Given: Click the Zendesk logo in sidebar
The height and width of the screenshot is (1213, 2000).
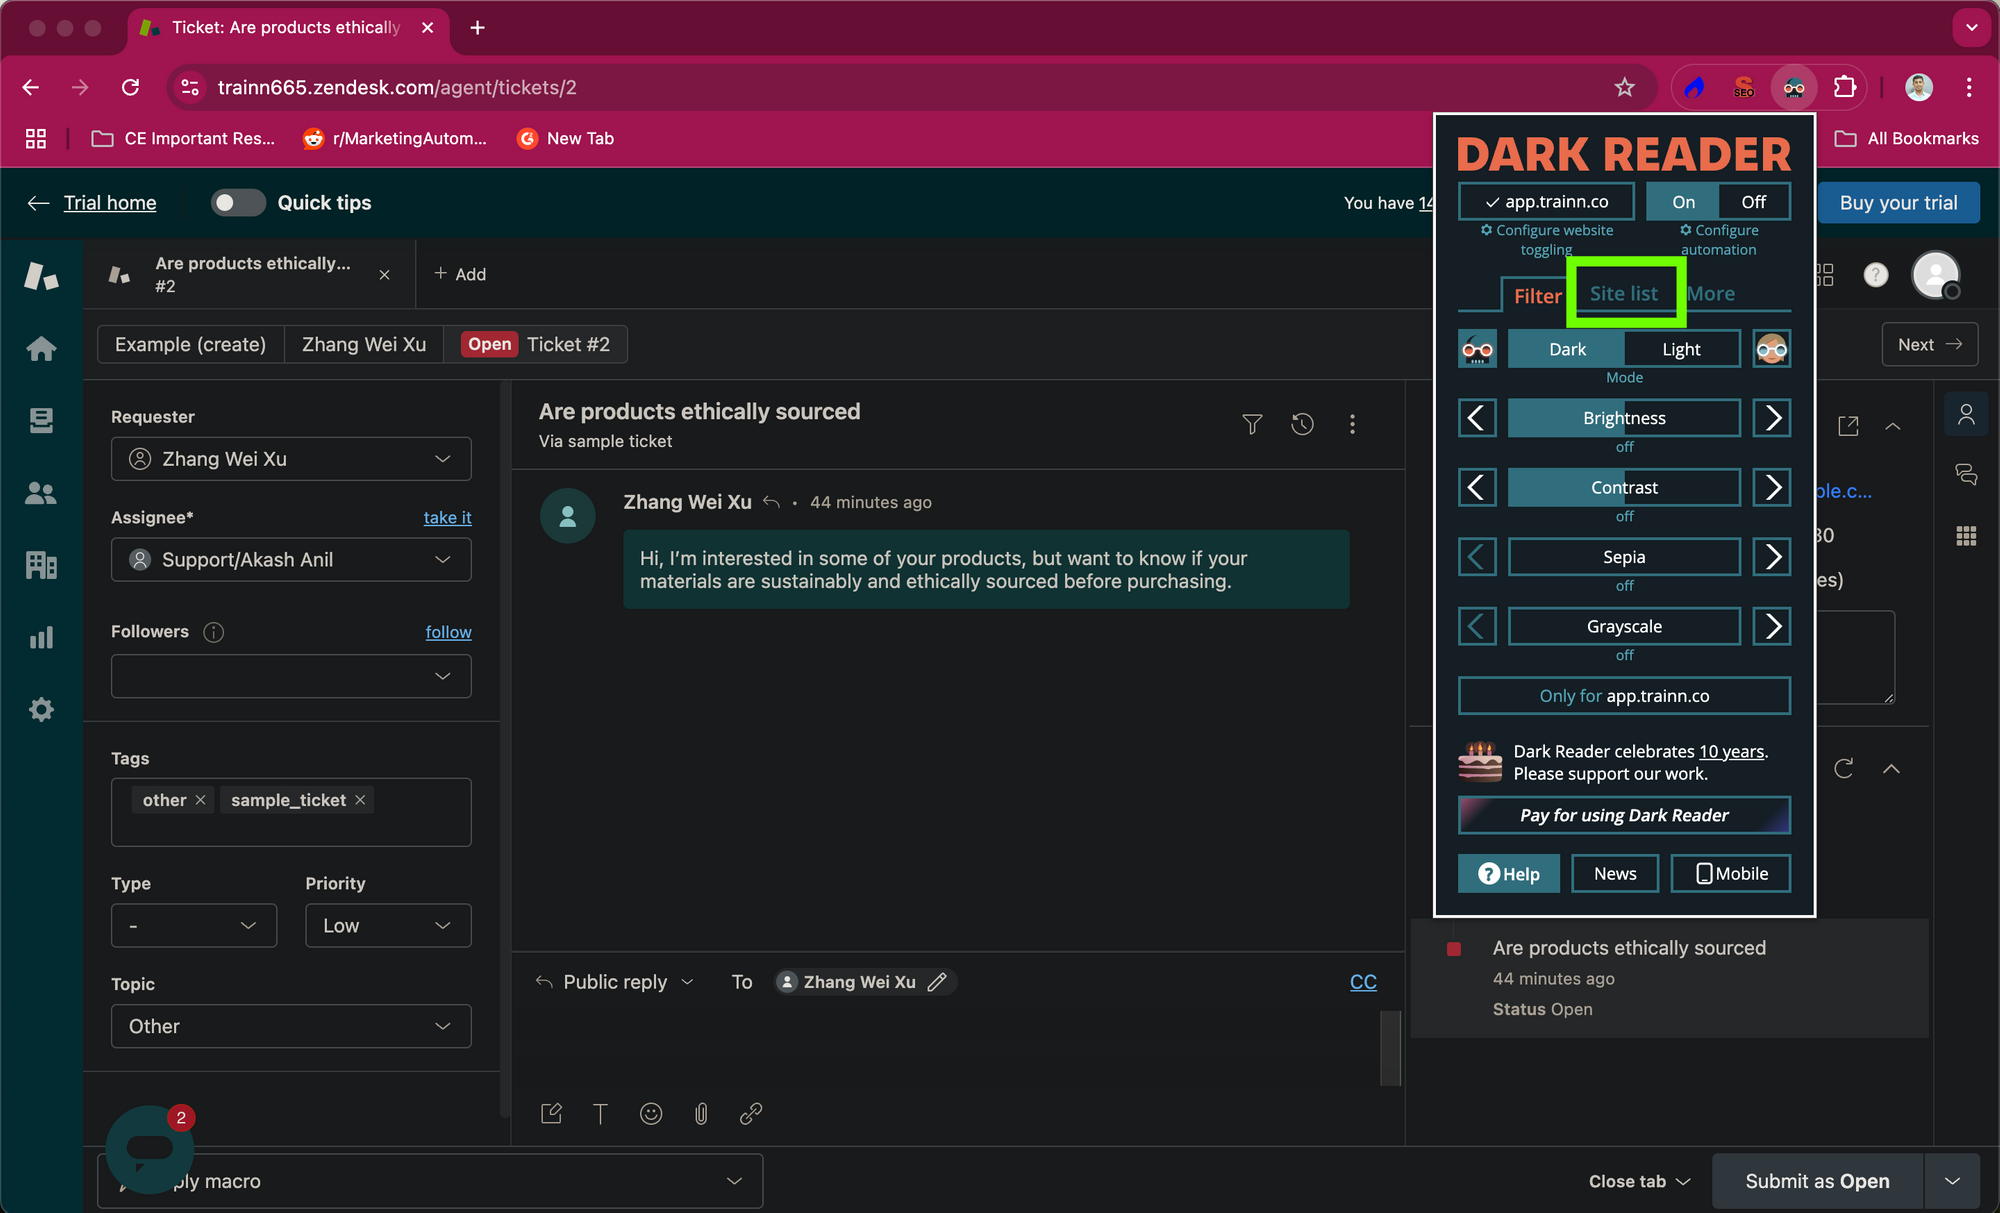Looking at the screenshot, I should (41, 276).
